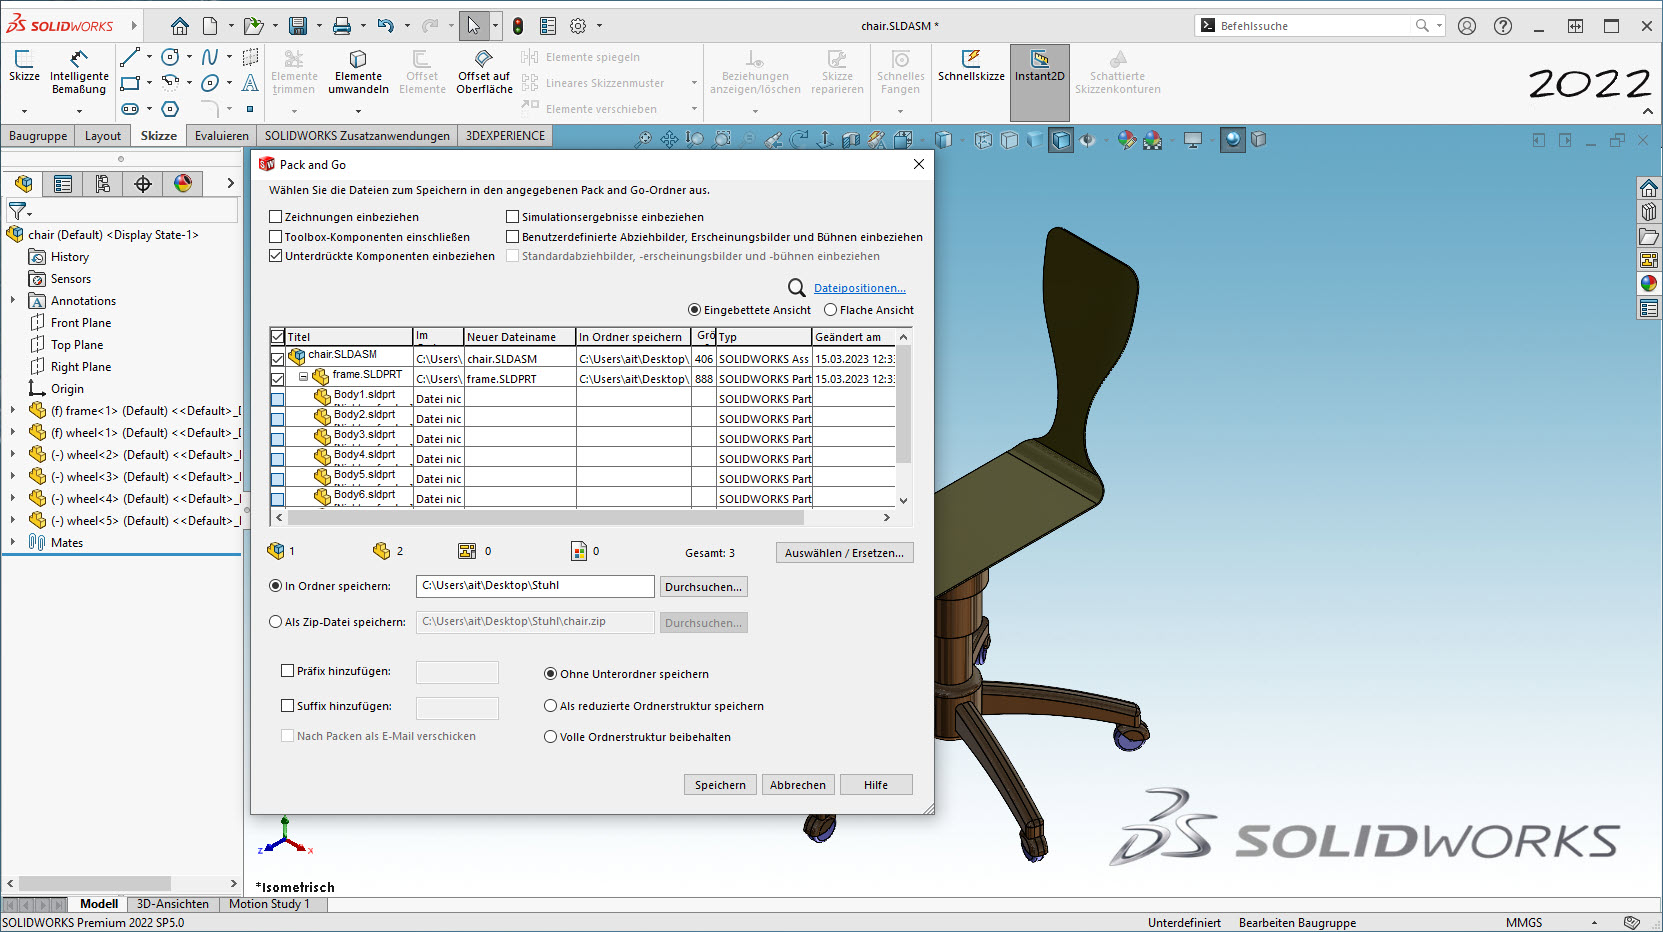Viewport: 1663px width, 932px height.
Task: Switch to the Evaluieren tab
Action: pyautogui.click(x=222, y=136)
